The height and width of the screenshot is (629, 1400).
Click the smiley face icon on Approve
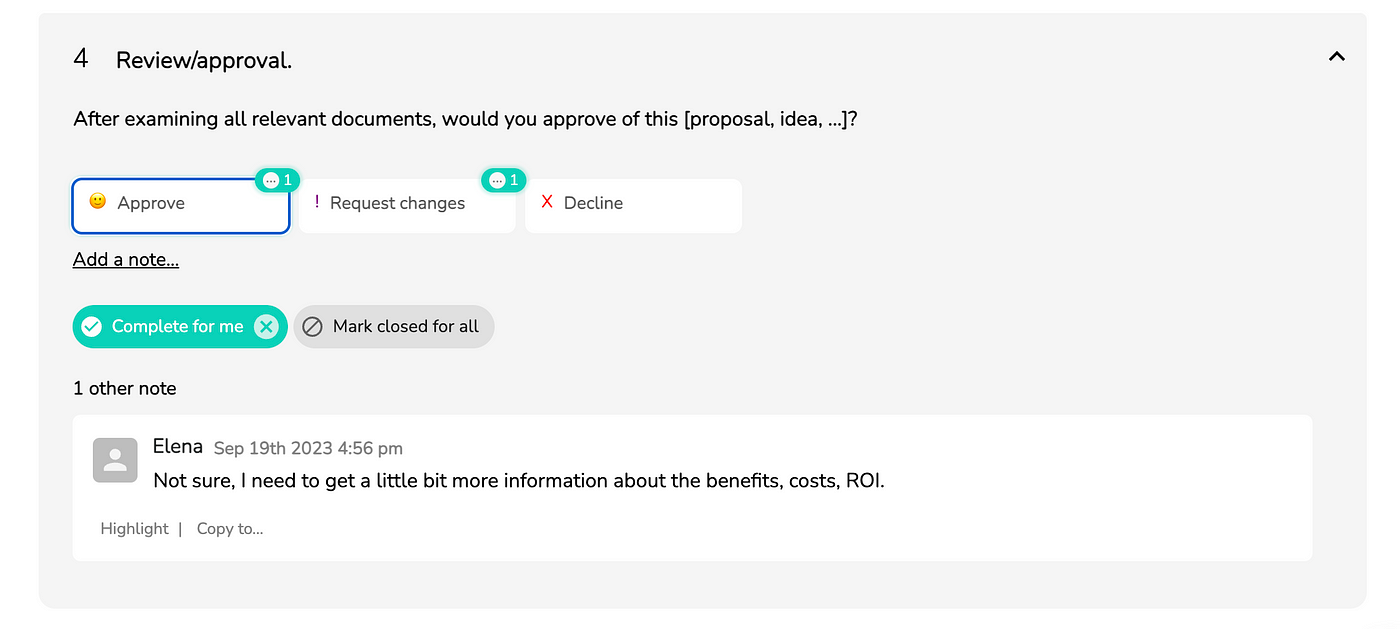tap(97, 201)
